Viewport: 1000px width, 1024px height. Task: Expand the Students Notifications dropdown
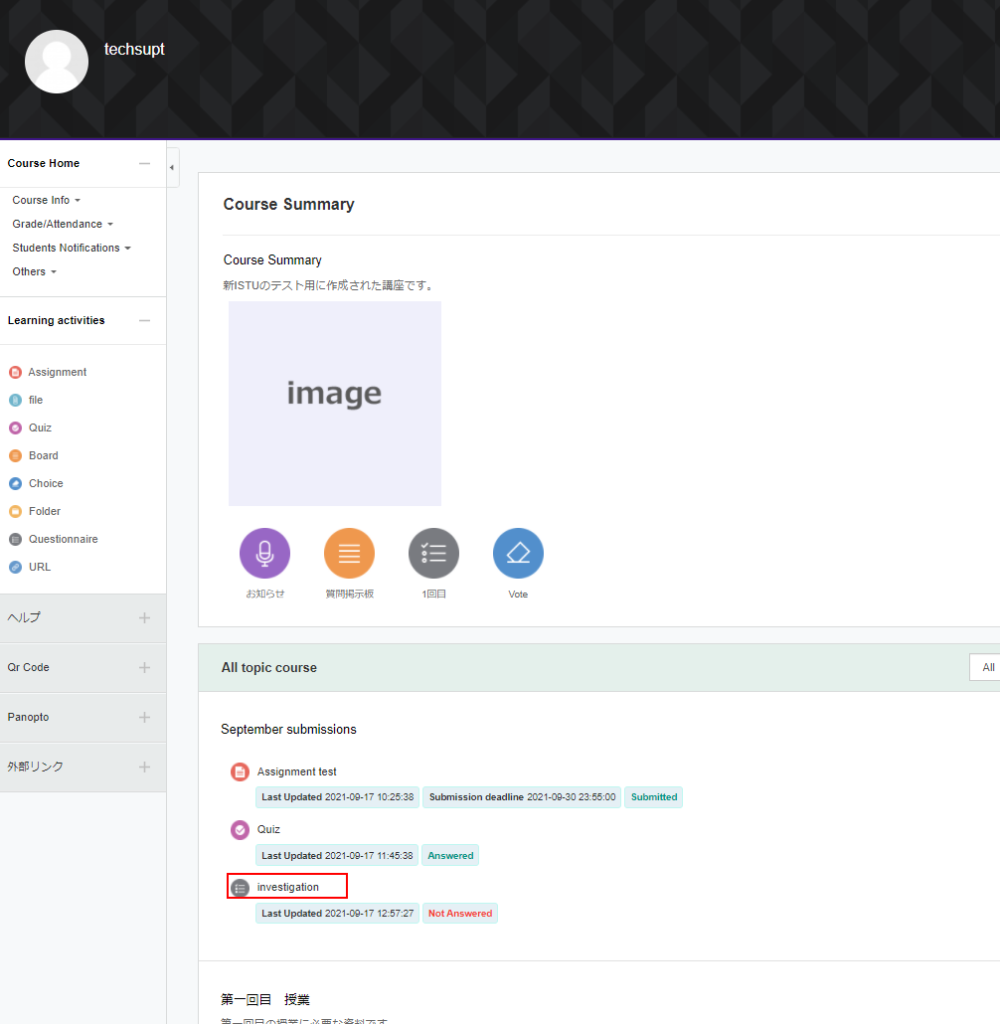point(71,248)
